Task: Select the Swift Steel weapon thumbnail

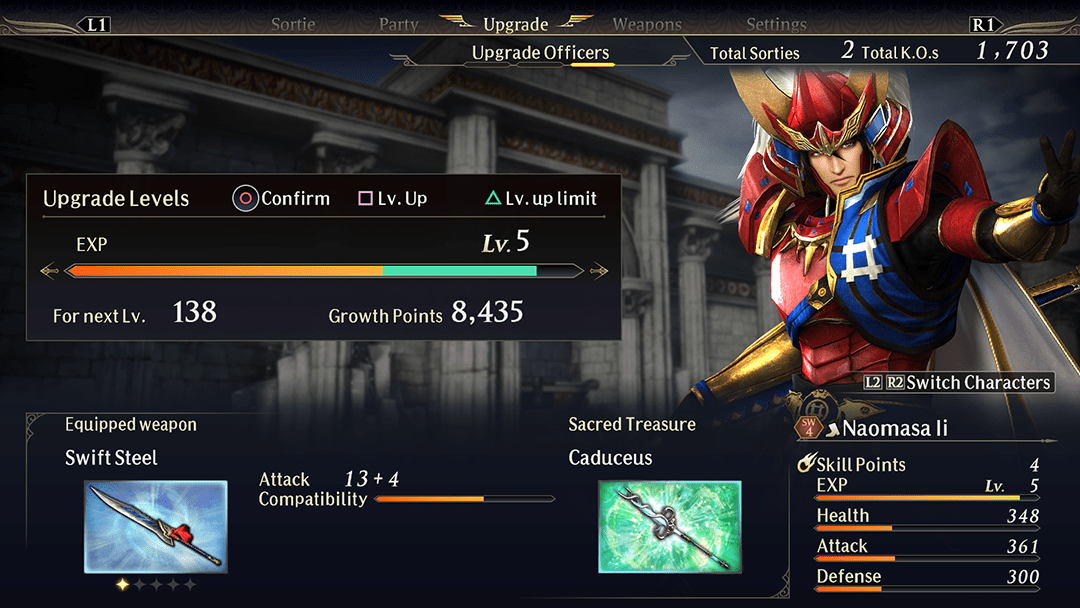Action: coord(156,527)
